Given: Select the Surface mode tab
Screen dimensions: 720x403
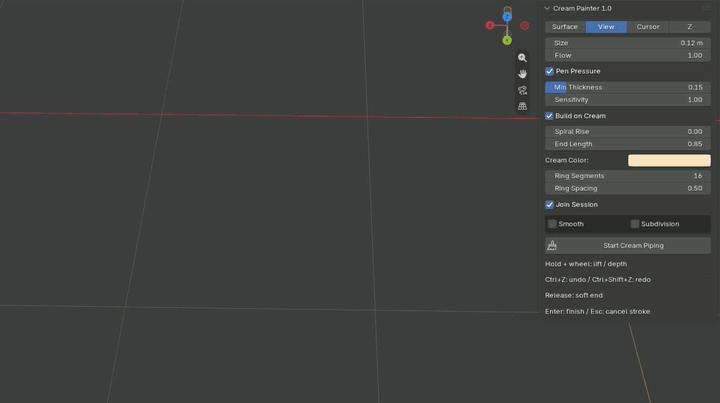Looking at the screenshot, I should click(x=565, y=27).
